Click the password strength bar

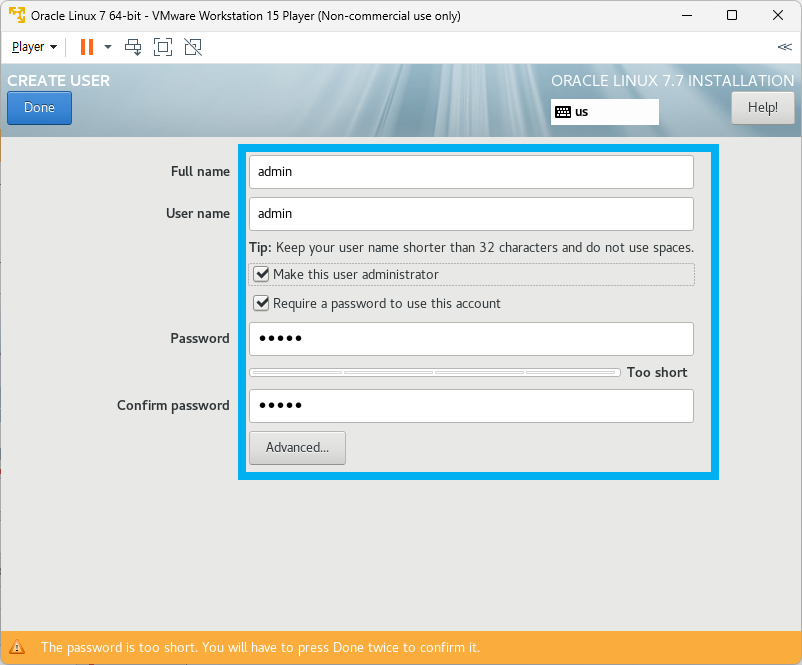coord(435,372)
